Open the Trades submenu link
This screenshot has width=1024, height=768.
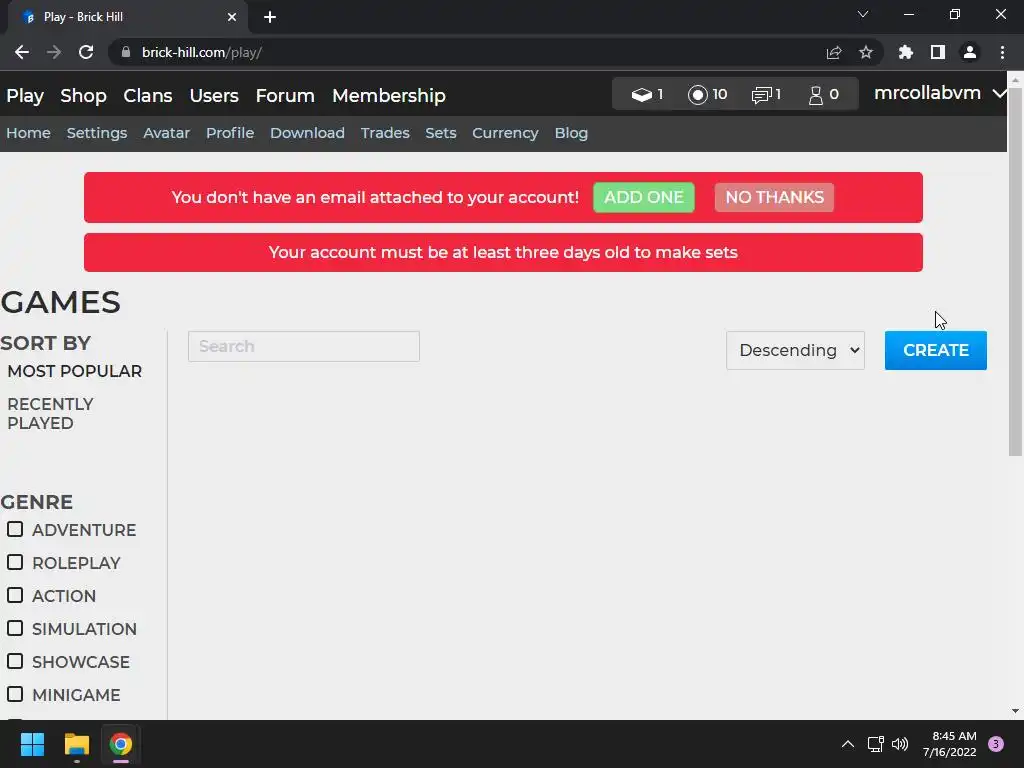click(x=385, y=133)
